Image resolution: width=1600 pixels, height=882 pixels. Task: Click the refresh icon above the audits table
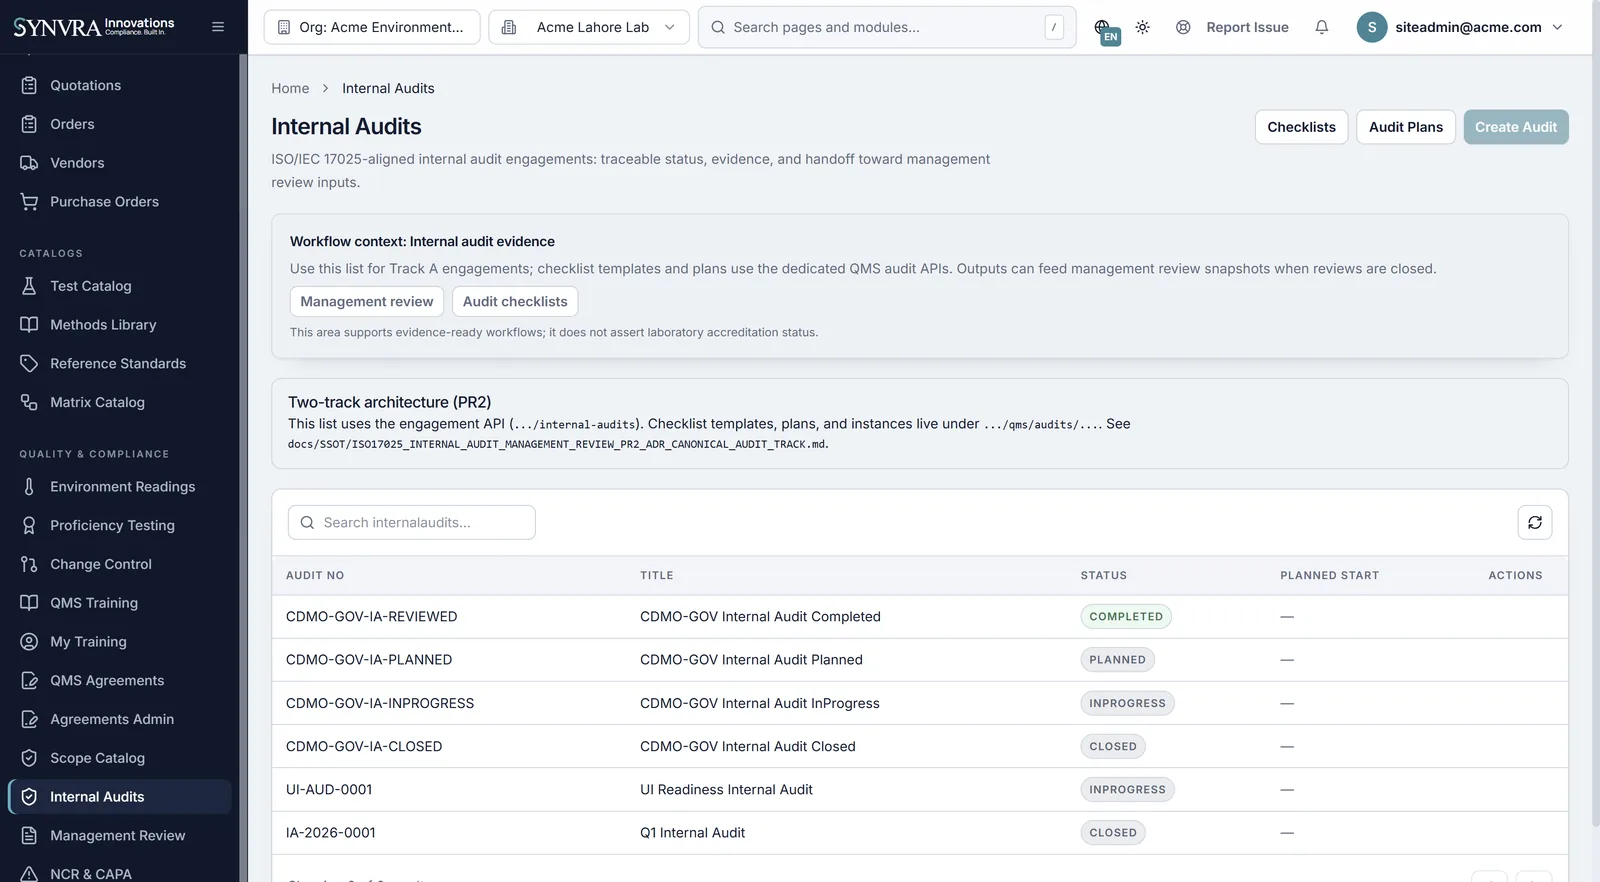(1535, 522)
